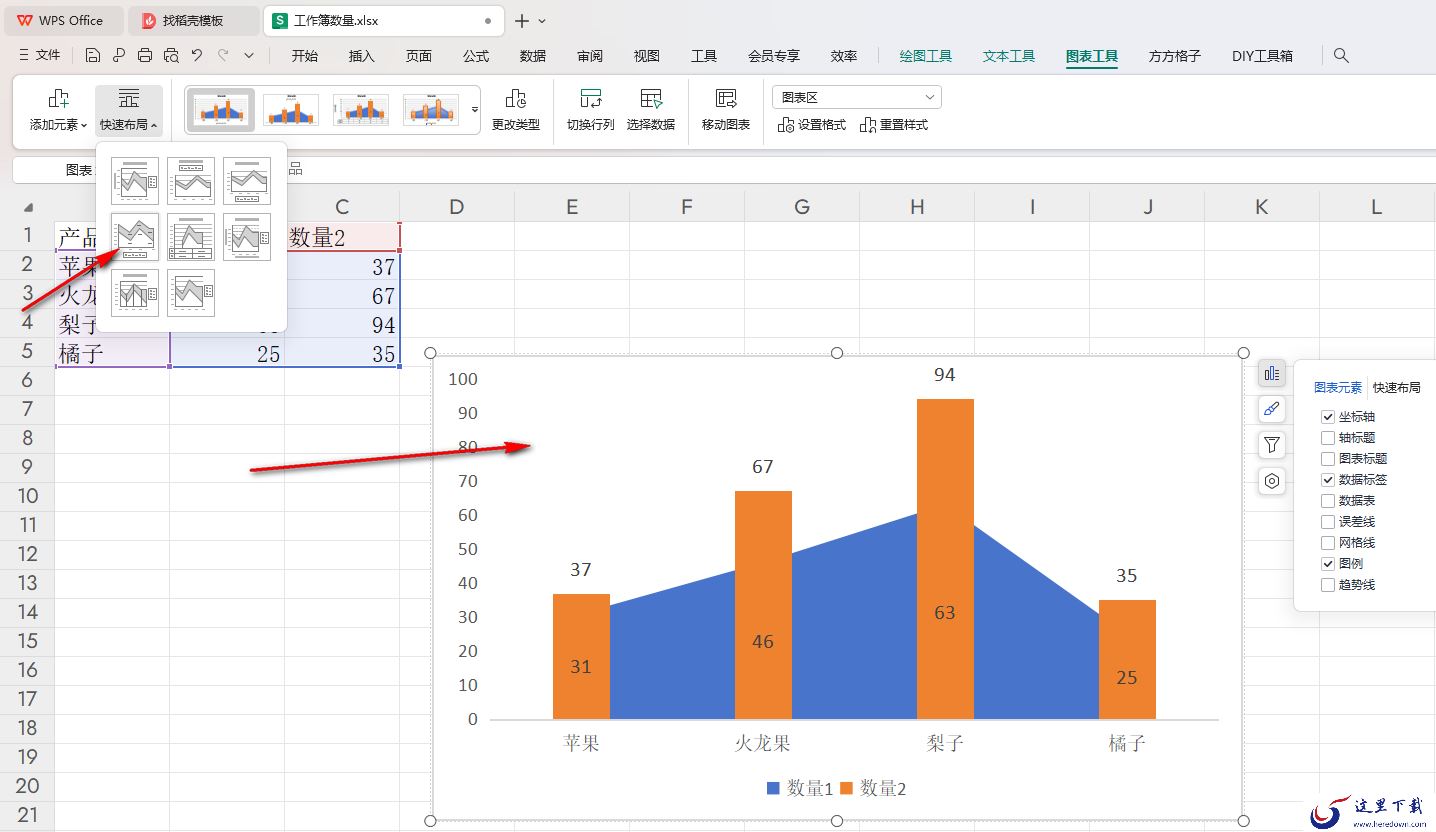Switch to the 绘图工具 ribbon tab
The image size is (1436, 832).
926,56
